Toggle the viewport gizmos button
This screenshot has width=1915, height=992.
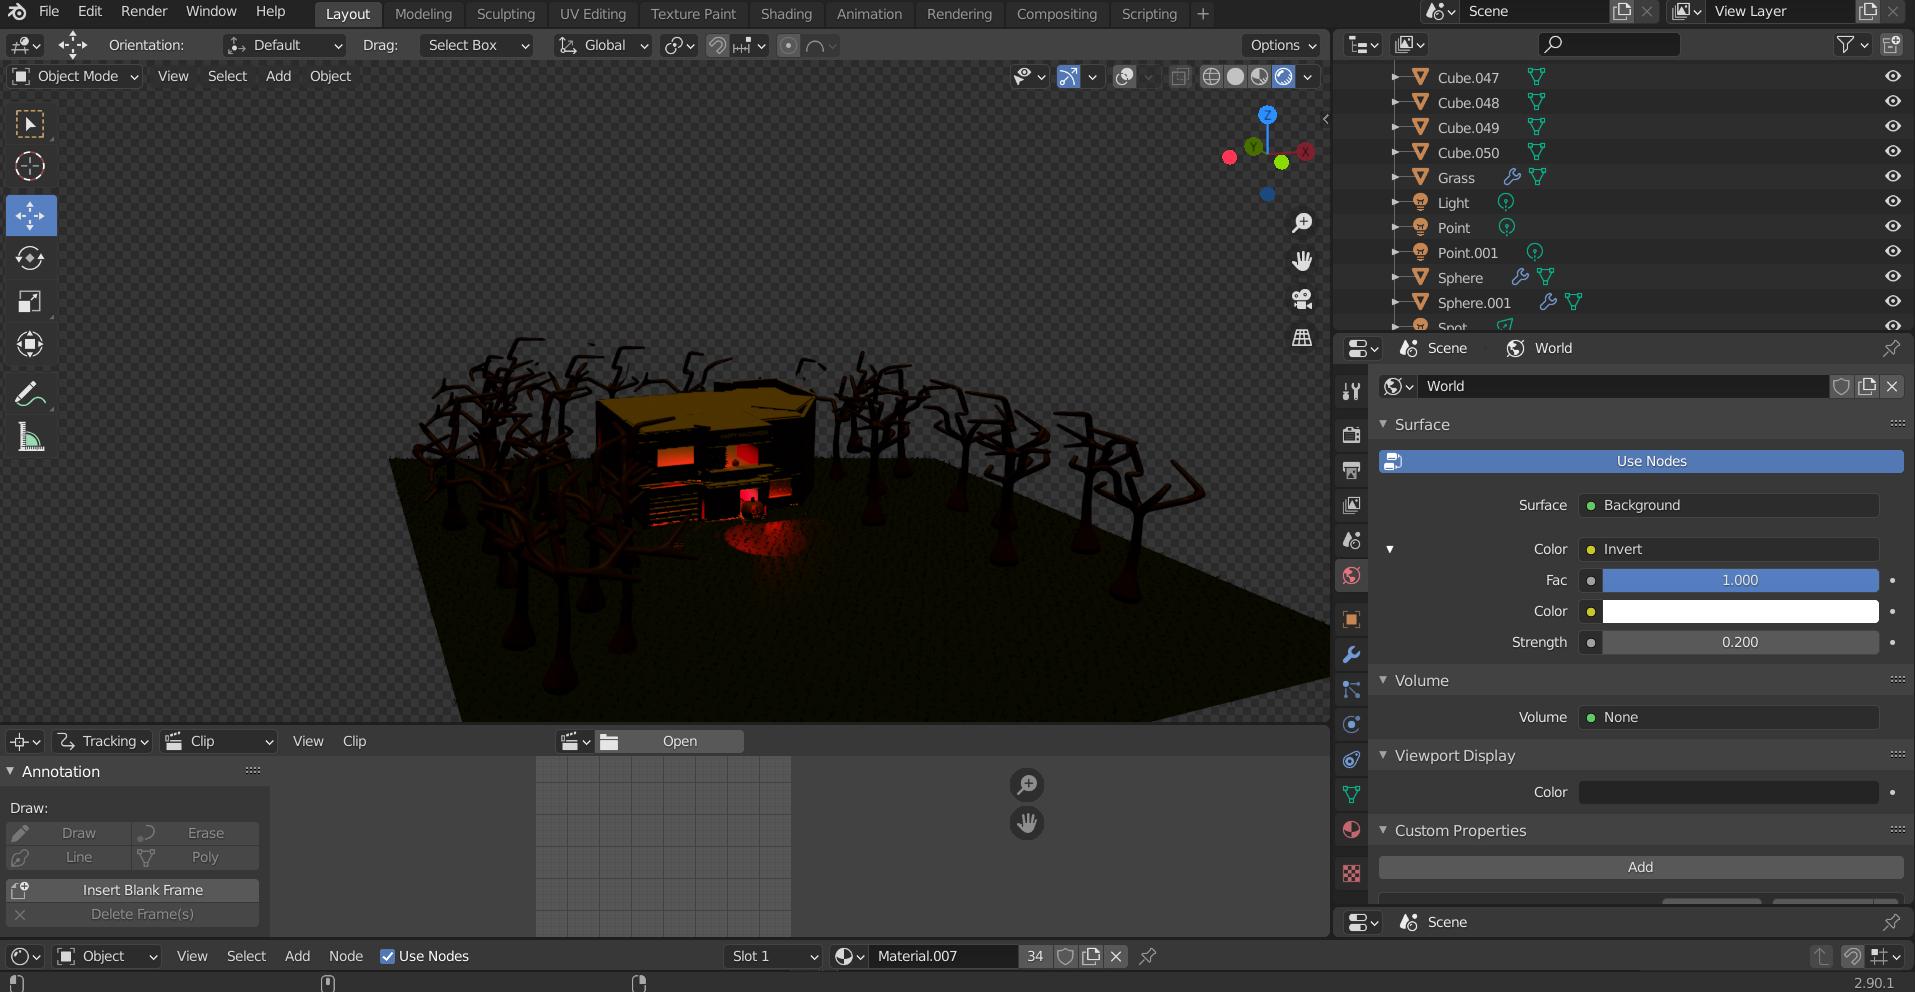pyautogui.click(x=1068, y=77)
